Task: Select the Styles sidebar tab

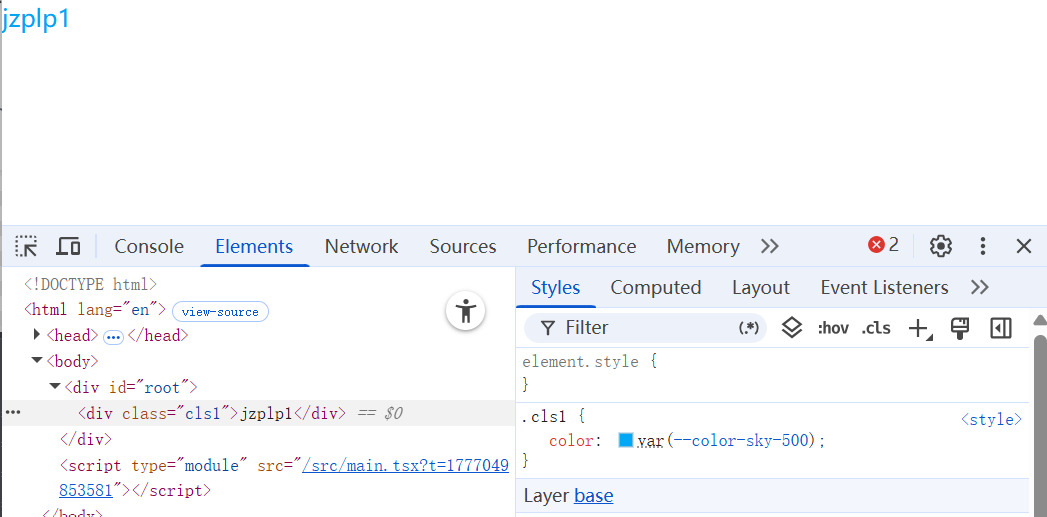Action: [556, 288]
